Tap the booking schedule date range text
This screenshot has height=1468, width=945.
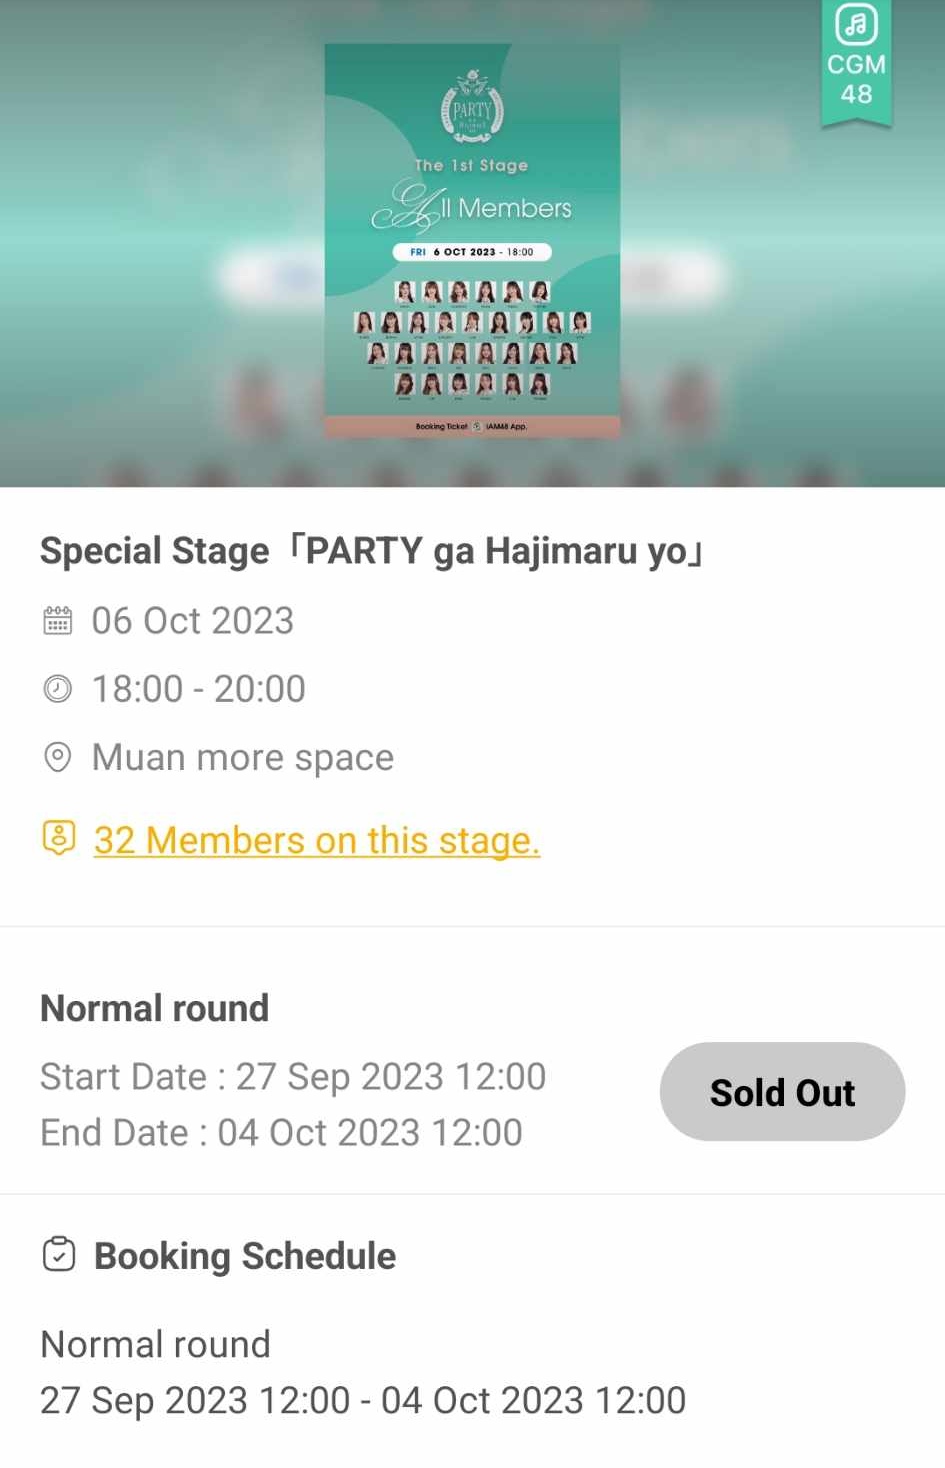pos(363,1400)
